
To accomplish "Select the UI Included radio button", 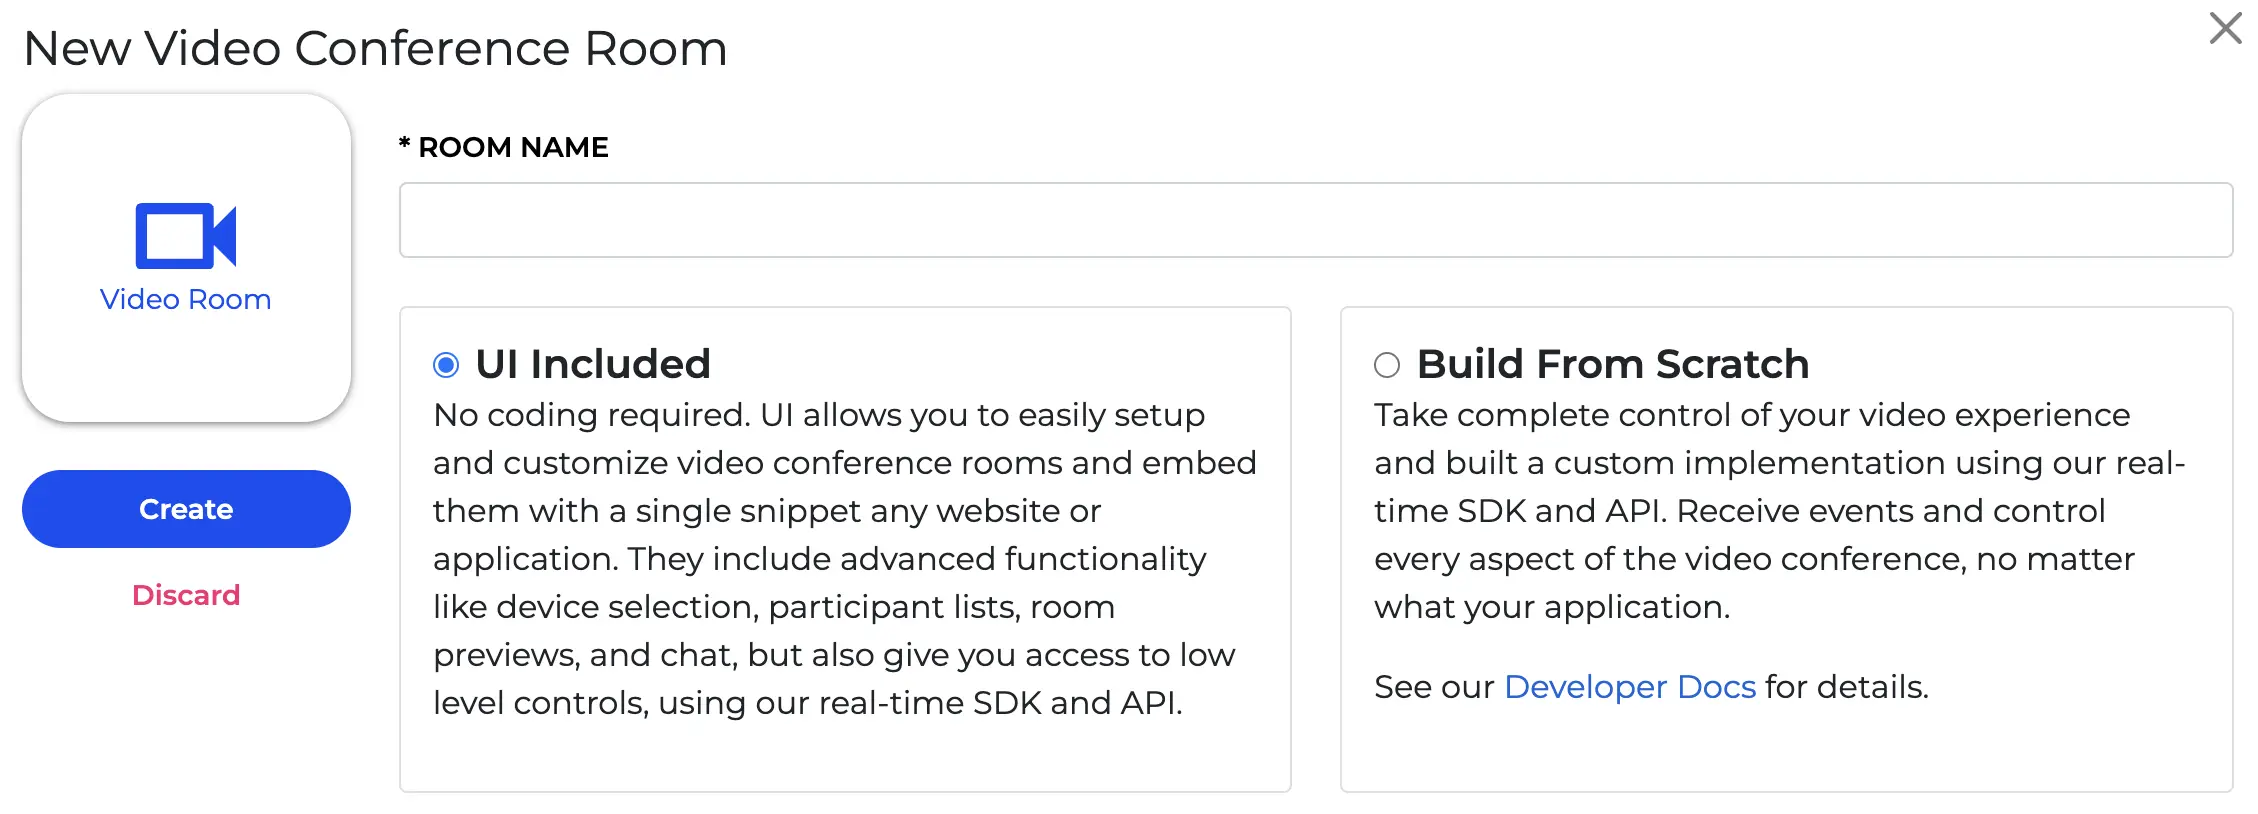I will coord(446,365).
